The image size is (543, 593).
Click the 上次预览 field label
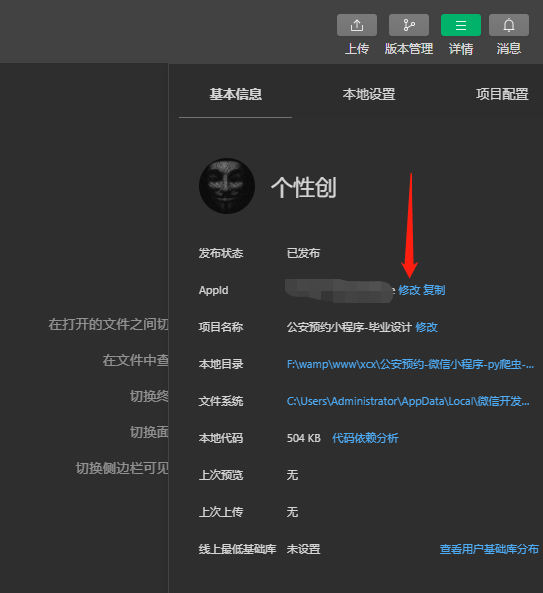pyautogui.click(x=221, y=475)
